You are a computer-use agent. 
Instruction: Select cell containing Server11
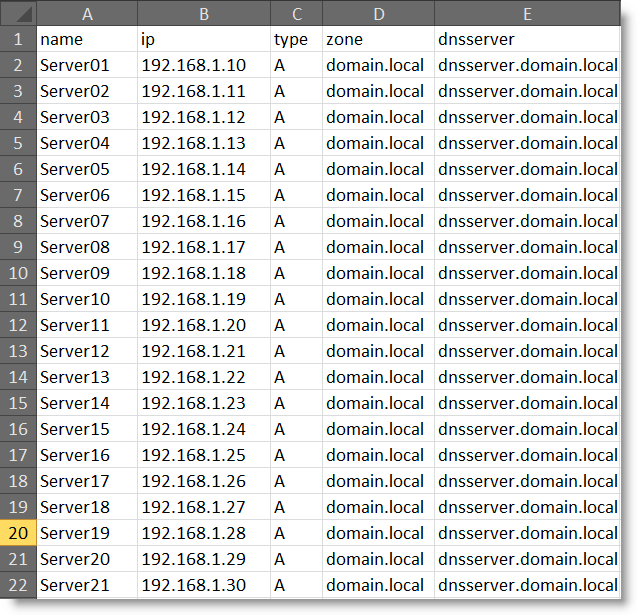pos(87,325)
